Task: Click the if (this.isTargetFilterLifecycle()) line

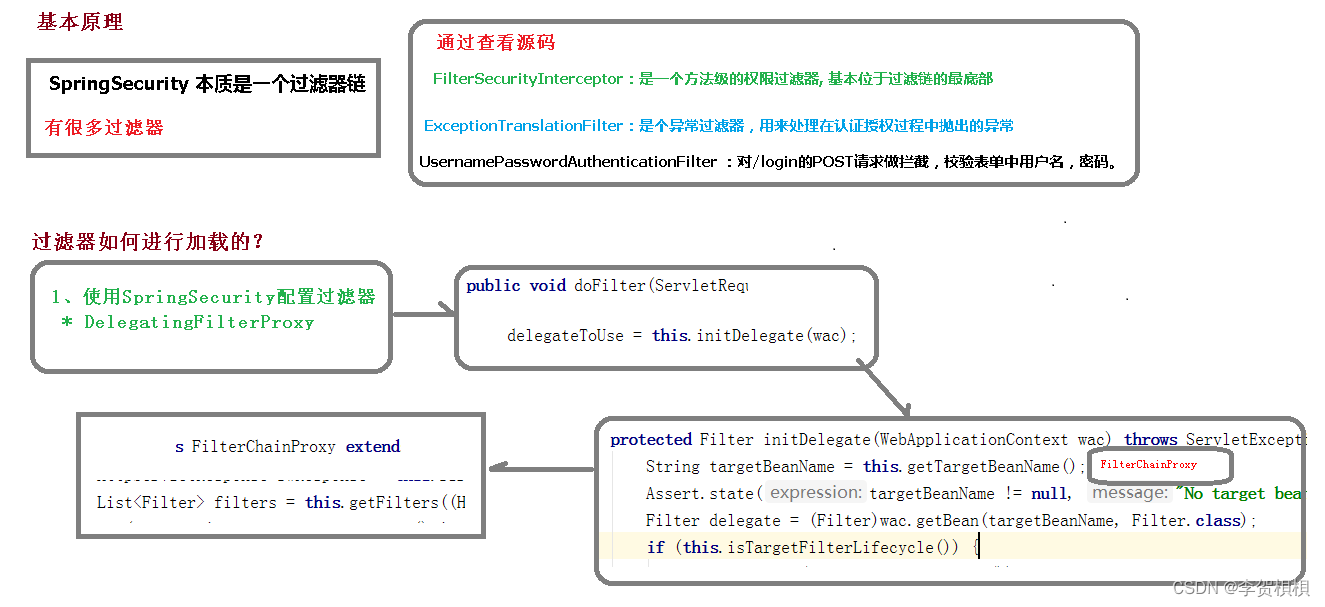Action: (x=814, y=547)
